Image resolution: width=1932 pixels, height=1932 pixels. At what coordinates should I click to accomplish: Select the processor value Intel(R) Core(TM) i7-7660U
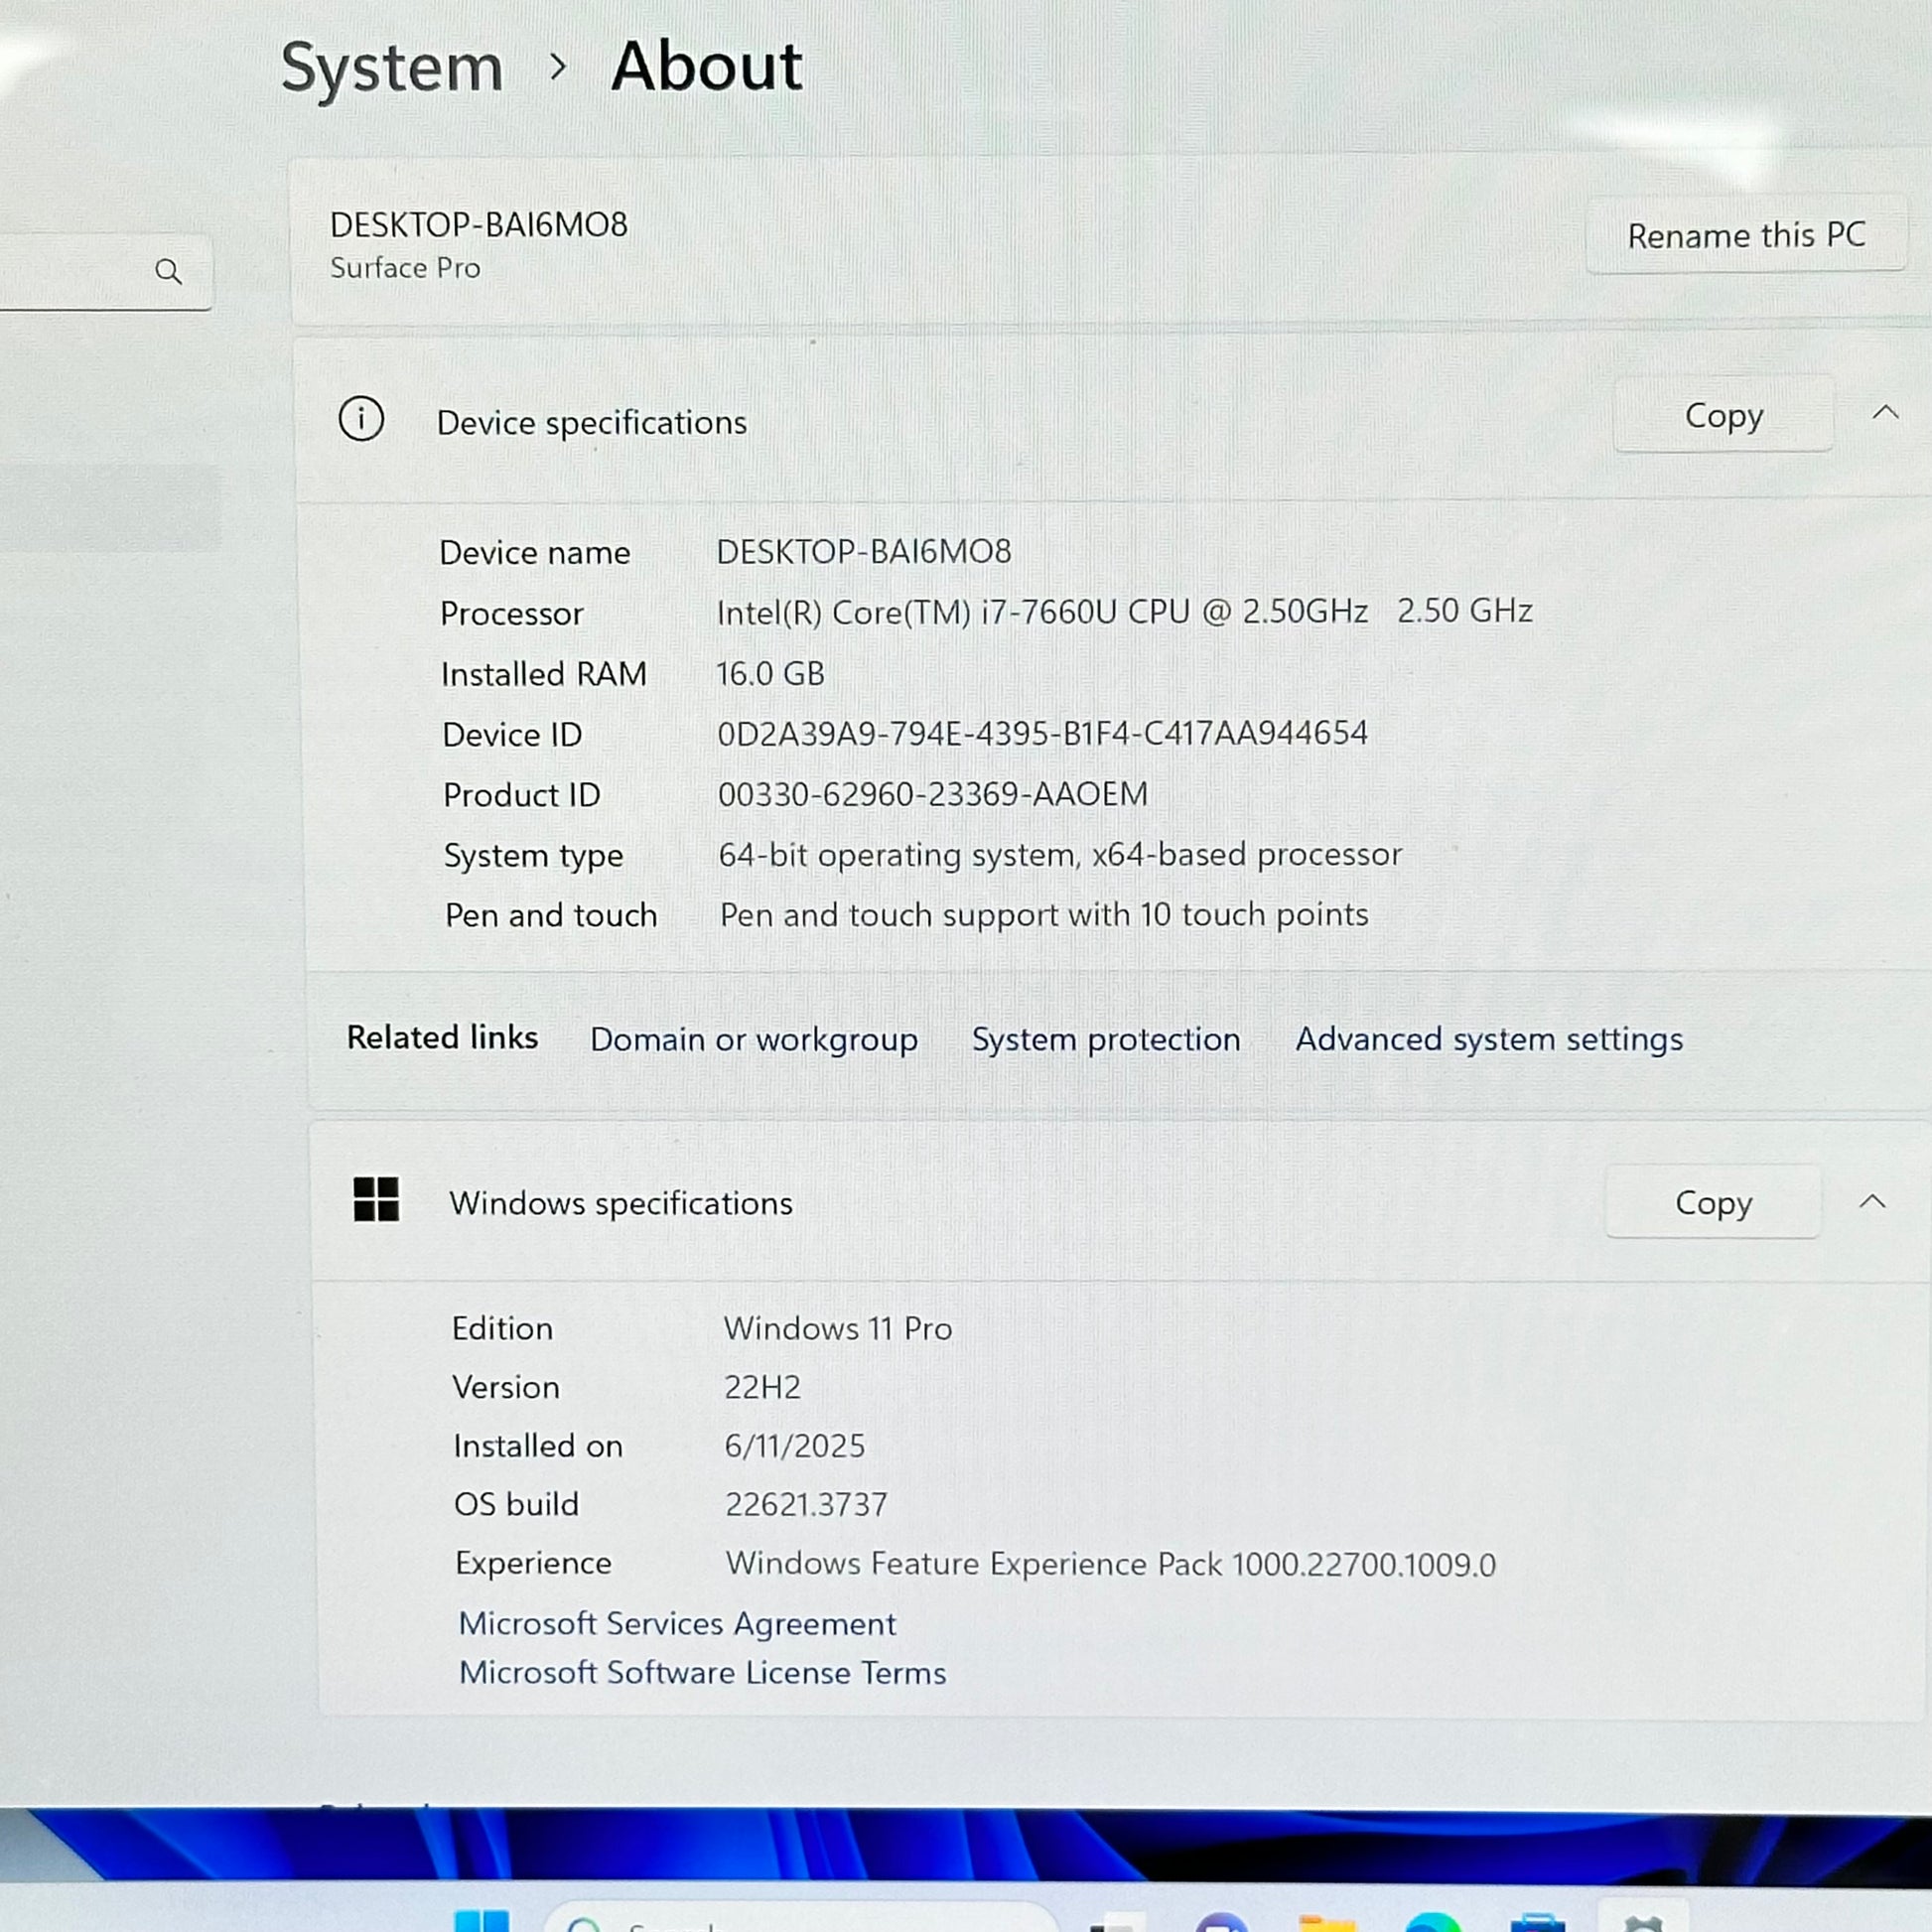[x=1124, y=611]
